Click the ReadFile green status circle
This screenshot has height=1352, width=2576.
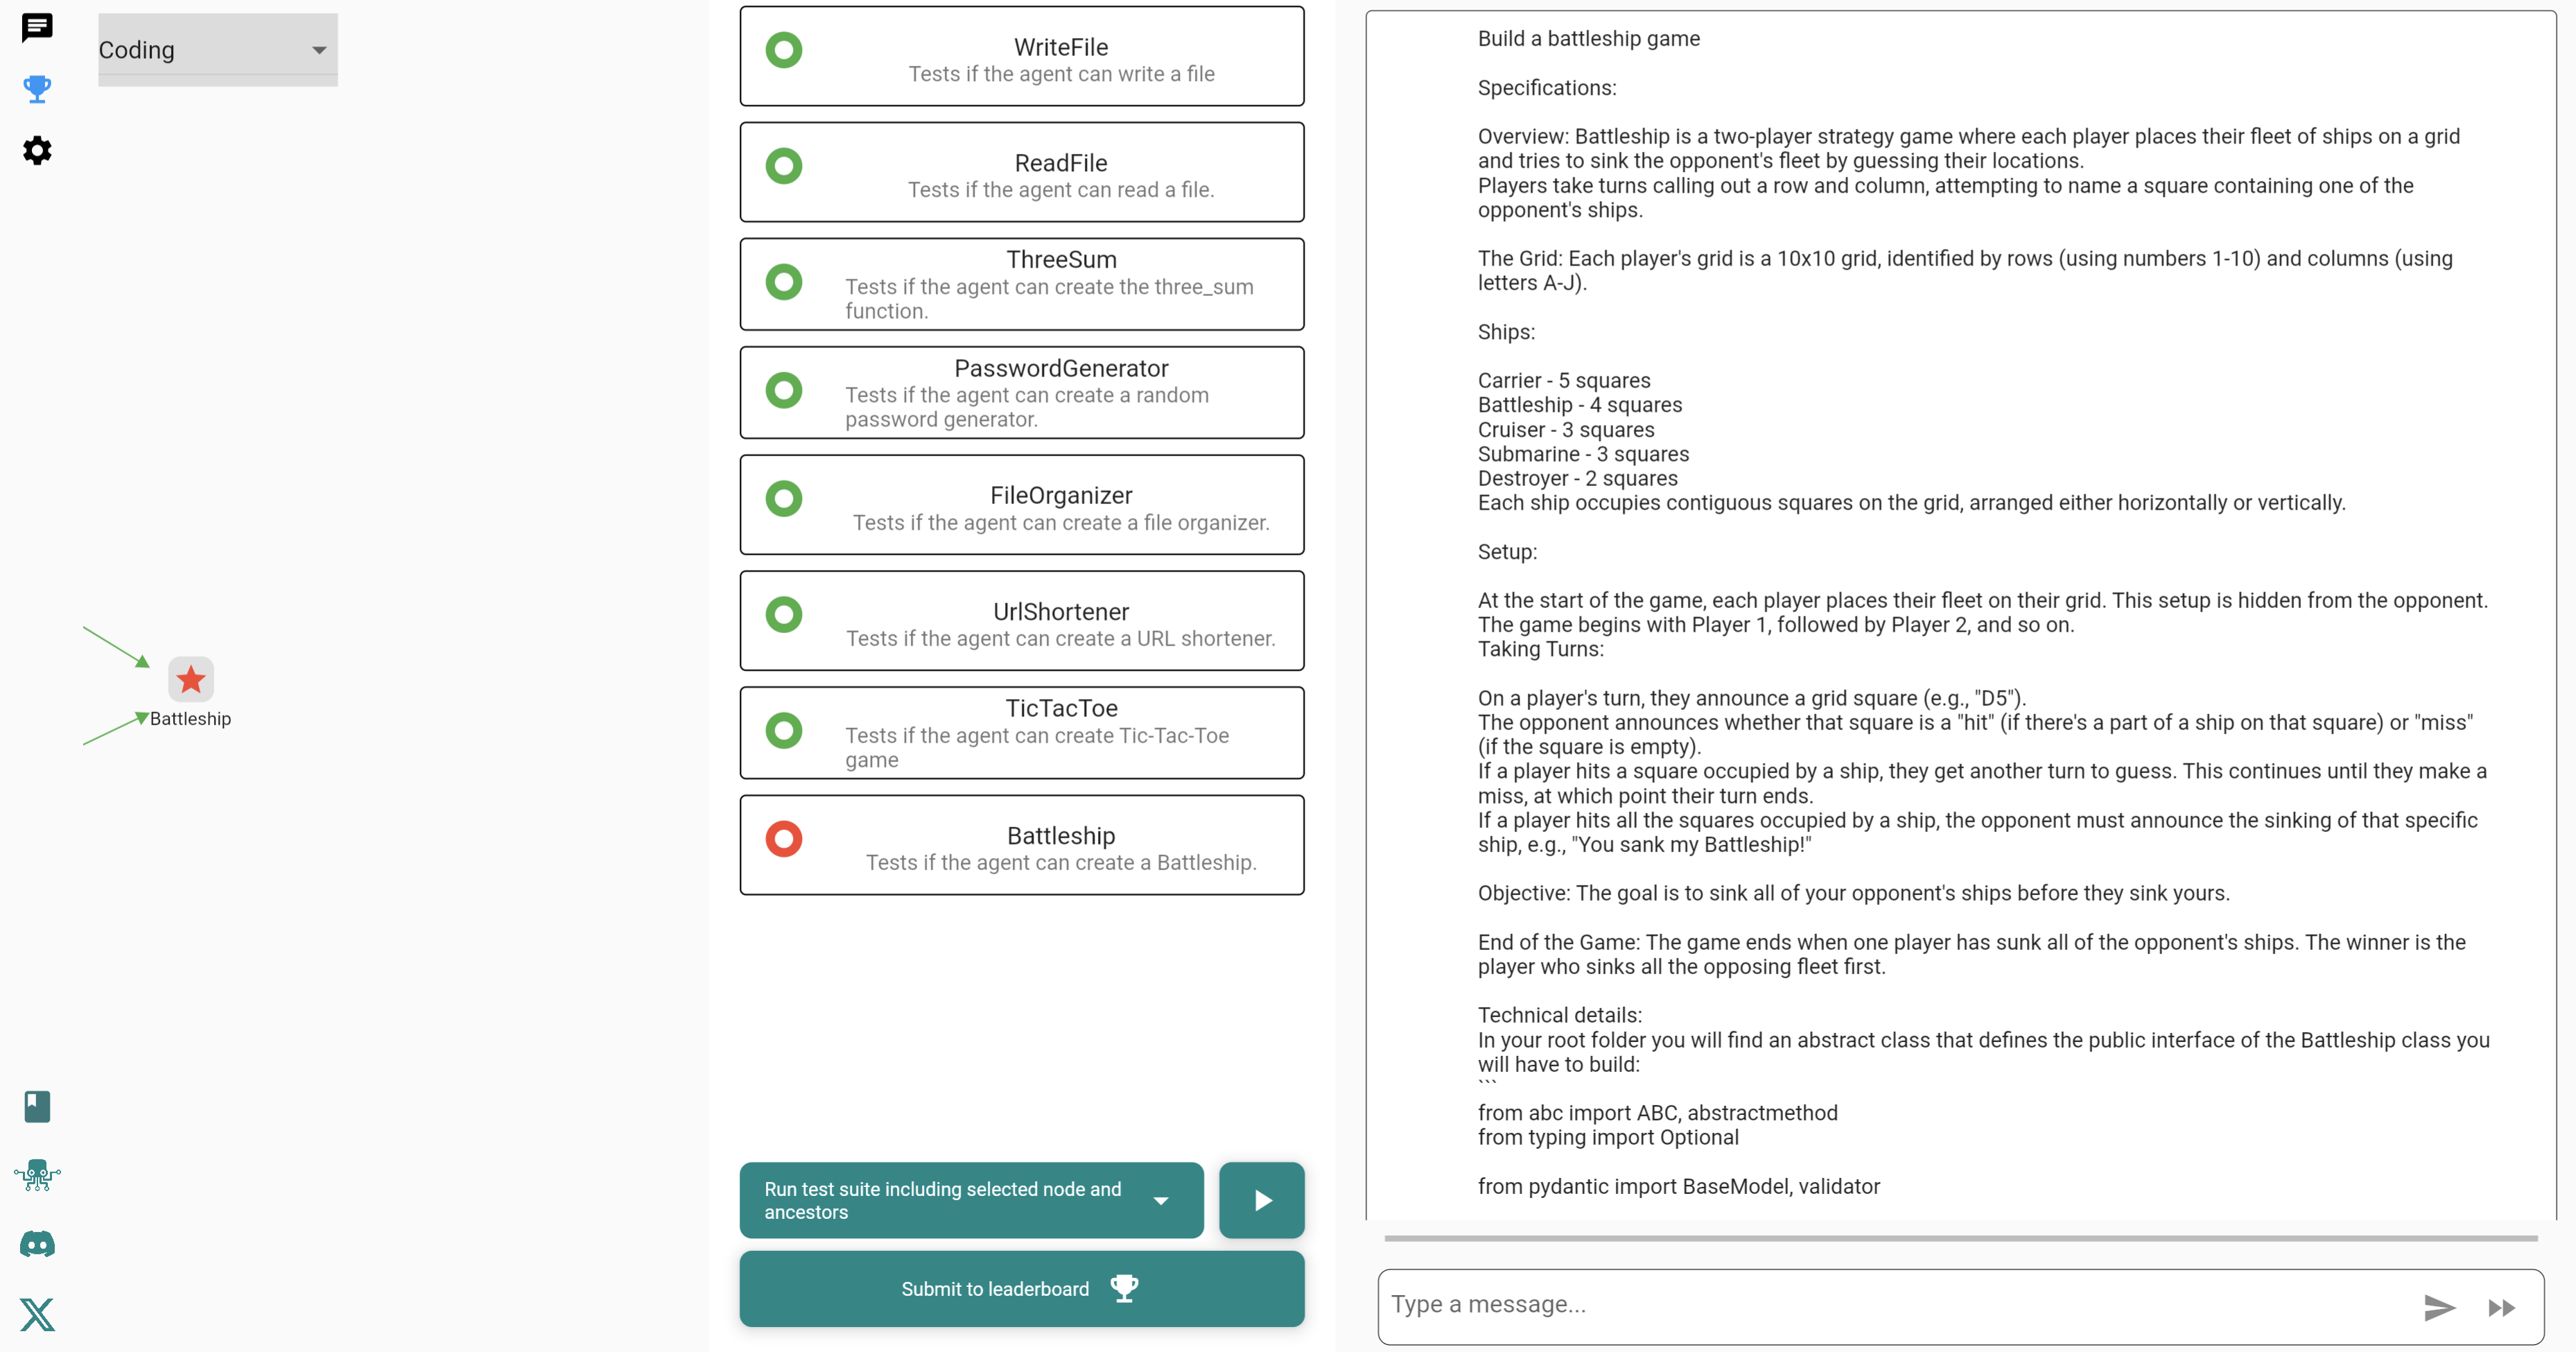(784, 166)
